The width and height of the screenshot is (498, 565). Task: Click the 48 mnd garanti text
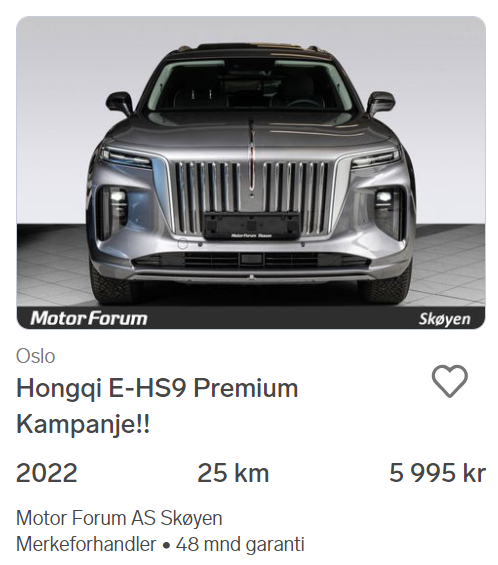(x=240, y=544)
